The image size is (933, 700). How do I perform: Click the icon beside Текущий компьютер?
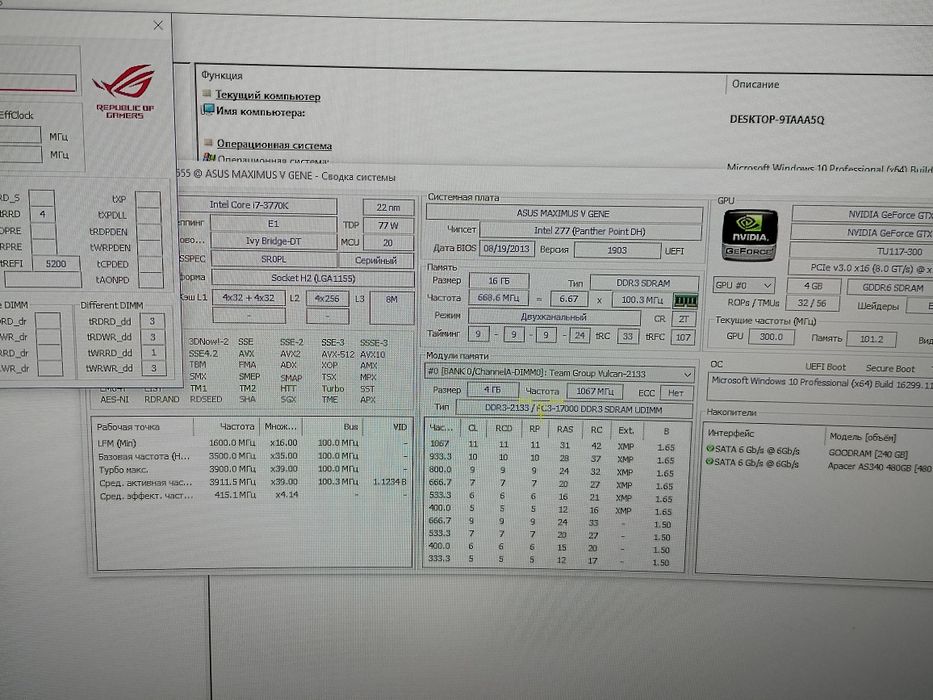pos(207,93)
